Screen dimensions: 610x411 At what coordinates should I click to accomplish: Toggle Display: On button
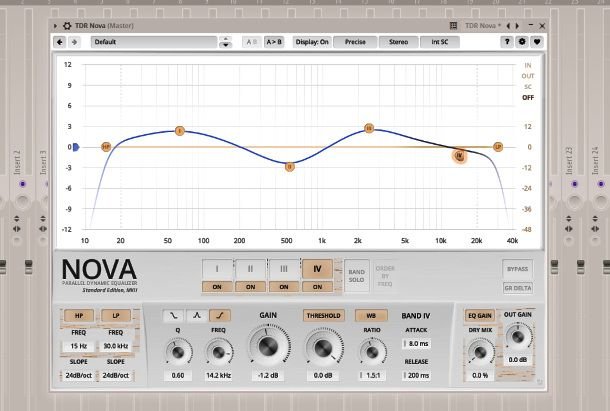[x=312, y=42]
